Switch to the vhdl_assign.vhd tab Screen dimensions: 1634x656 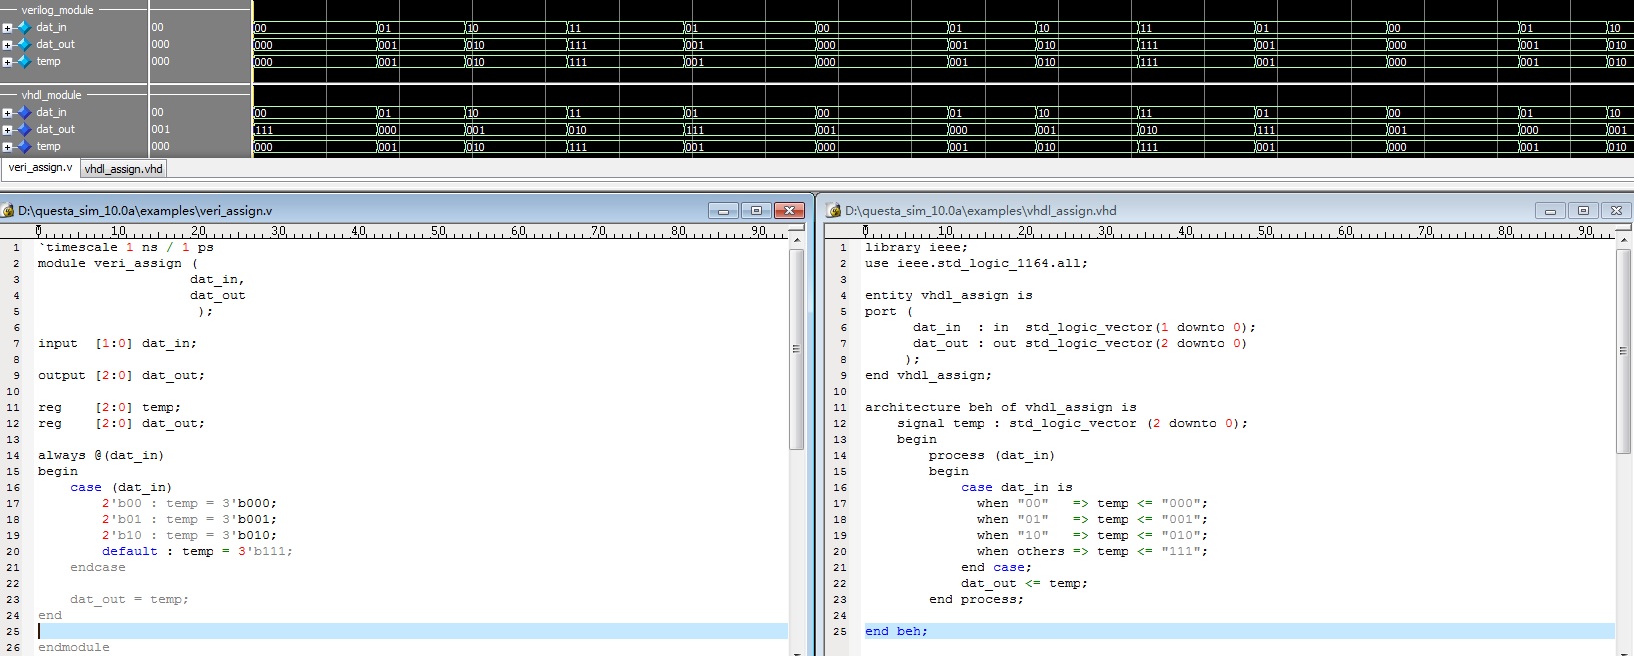coord(123,169)
